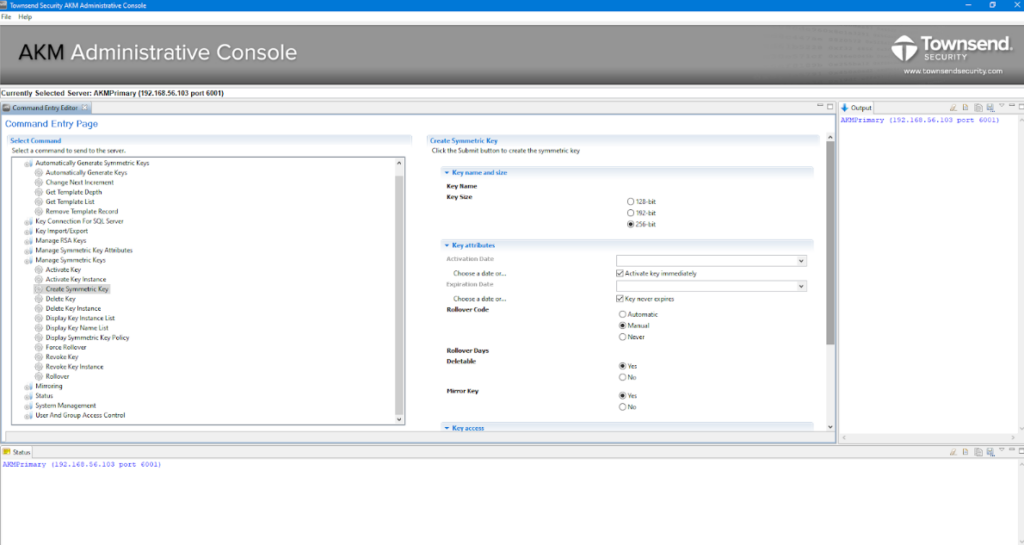The height and width of the screenshot is (545, 1024).
Task: Click the Townsend Security logo
Action: [x=952, y=49]
